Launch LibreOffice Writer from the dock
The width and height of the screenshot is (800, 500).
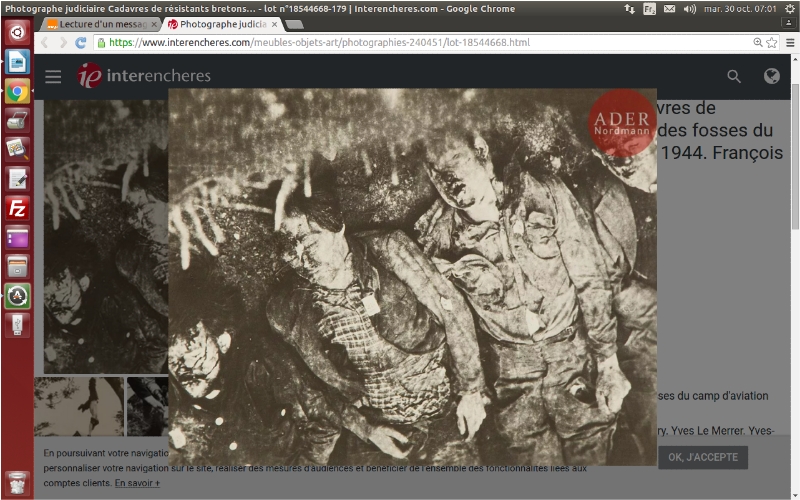pos(17,62)
